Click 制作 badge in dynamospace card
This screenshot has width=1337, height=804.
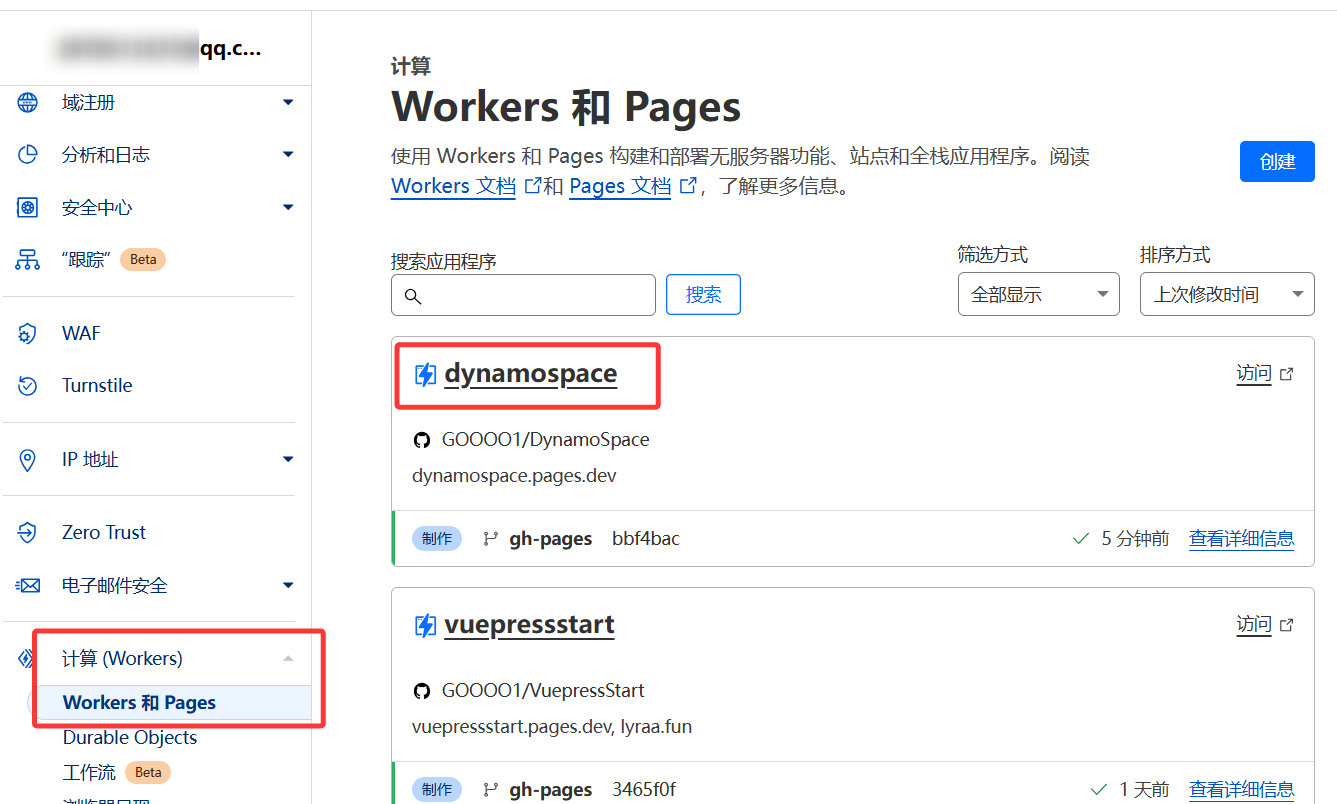pos(437,539)
